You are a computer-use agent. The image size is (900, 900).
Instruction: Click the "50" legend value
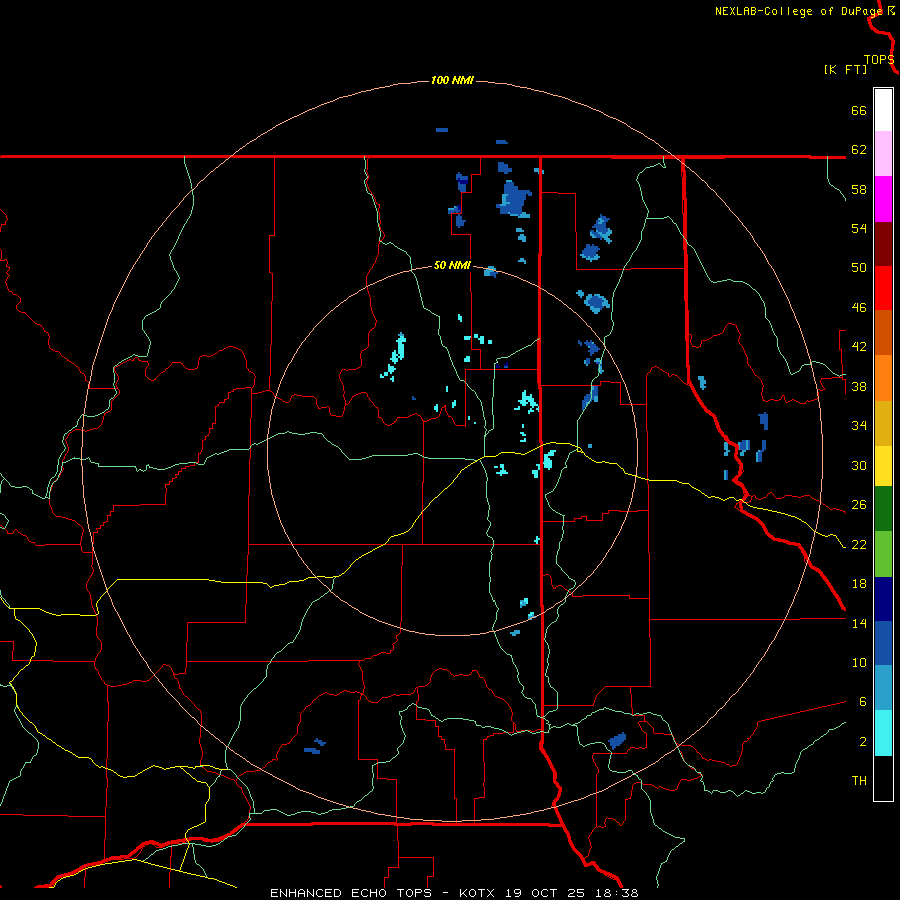pyautogui.click(x=859, y=268)
